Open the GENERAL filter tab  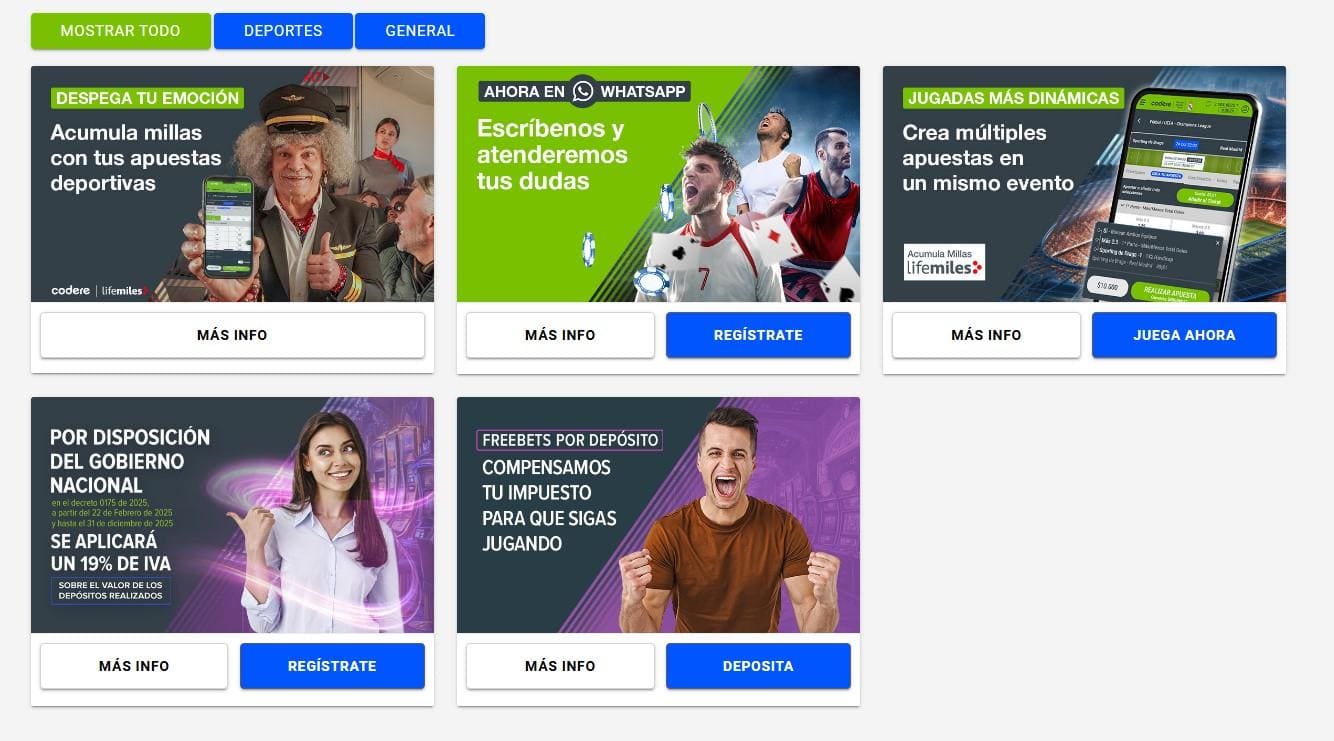pyautogui.click(x=420, y=31)
